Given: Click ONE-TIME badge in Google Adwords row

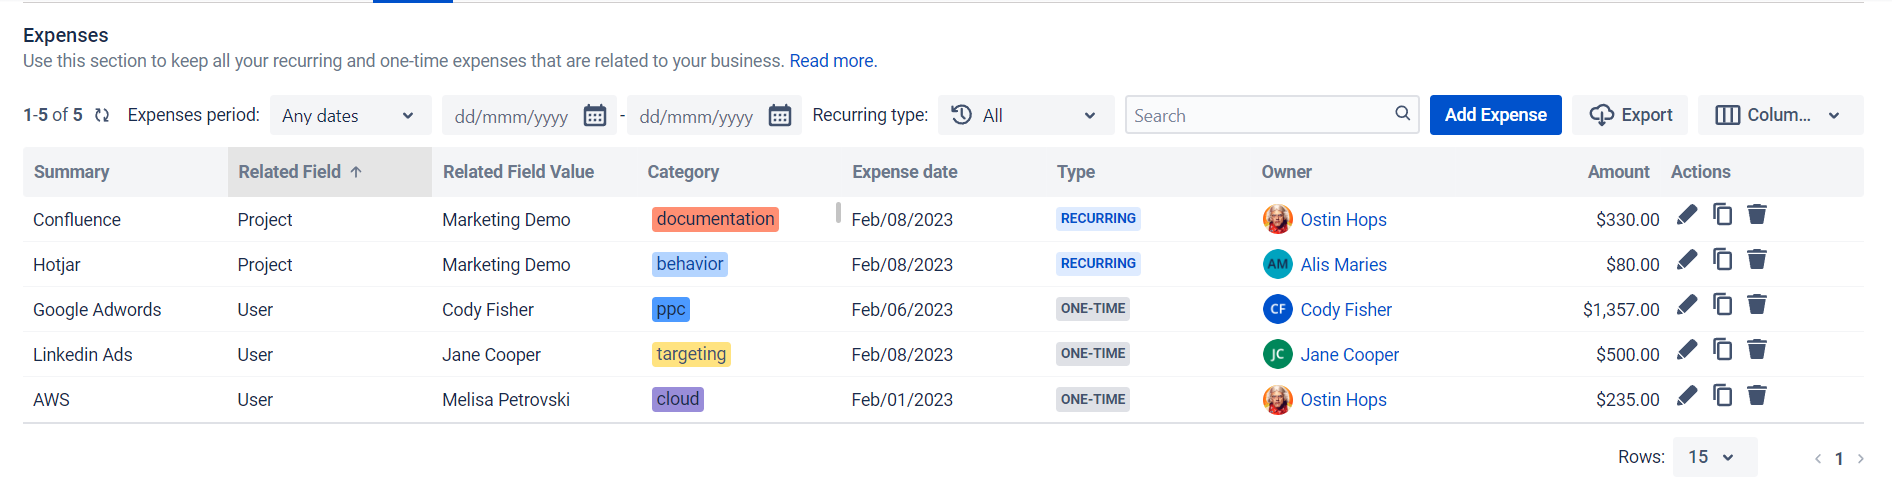Looking at the screenshot, I should click(x=1093, y=308).
